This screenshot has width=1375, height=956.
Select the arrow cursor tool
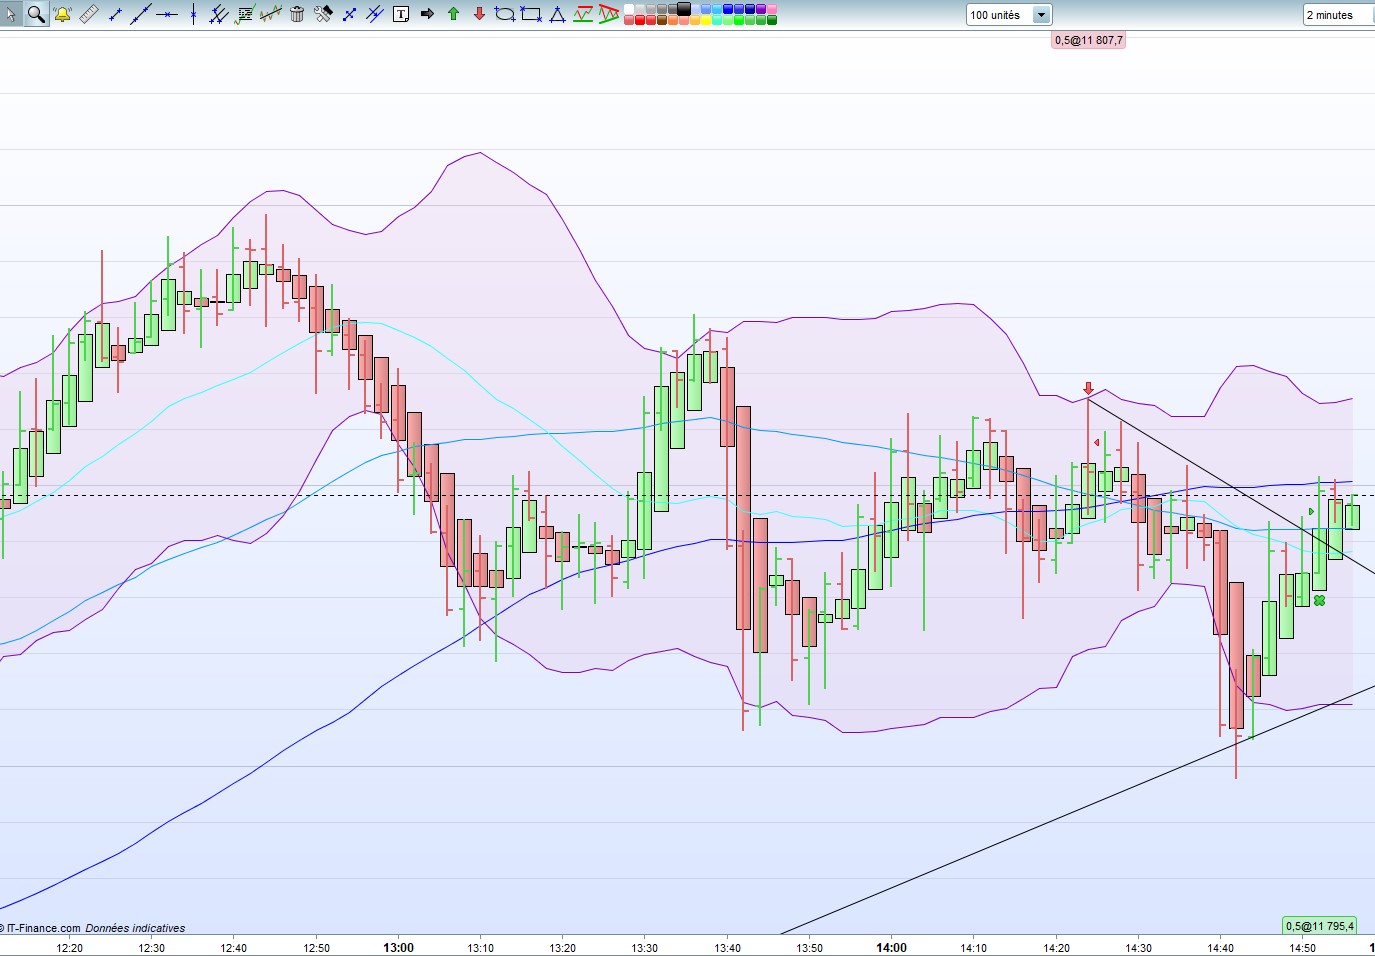(11, 14)
